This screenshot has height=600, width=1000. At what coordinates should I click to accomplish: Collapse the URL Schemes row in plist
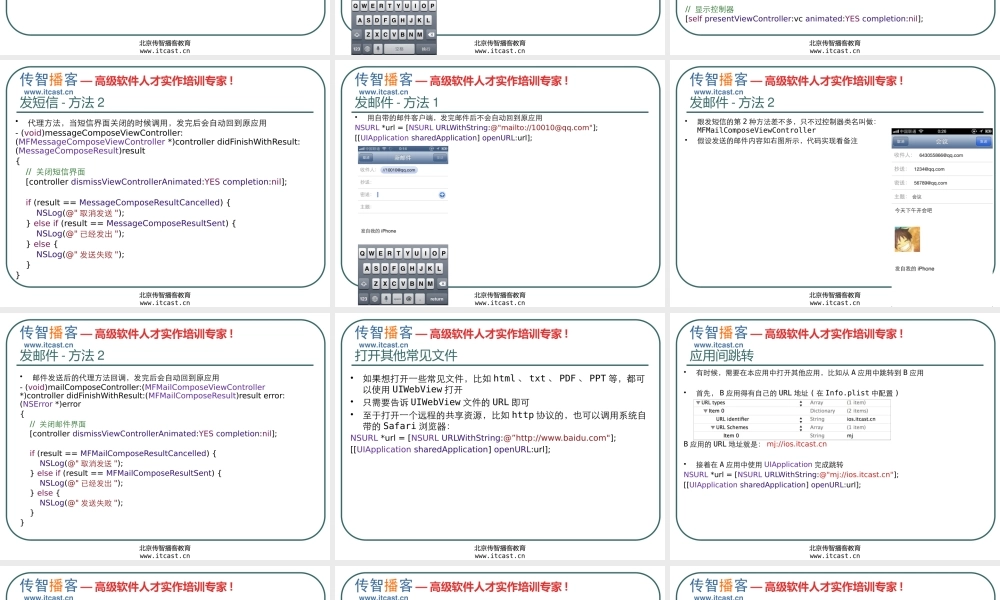pyautogui.click(x=713, y=427)
